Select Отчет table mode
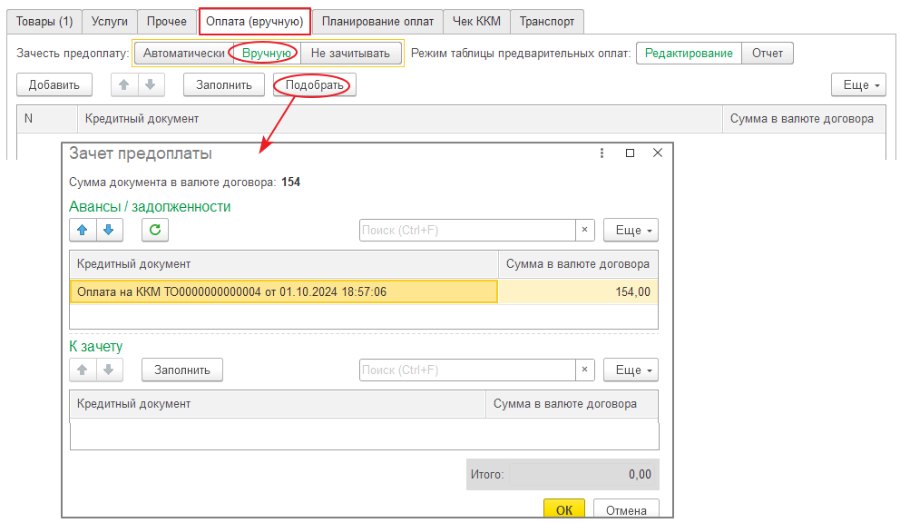The height and width of the screenshot is (523, 900). click(x=767, y=53)
